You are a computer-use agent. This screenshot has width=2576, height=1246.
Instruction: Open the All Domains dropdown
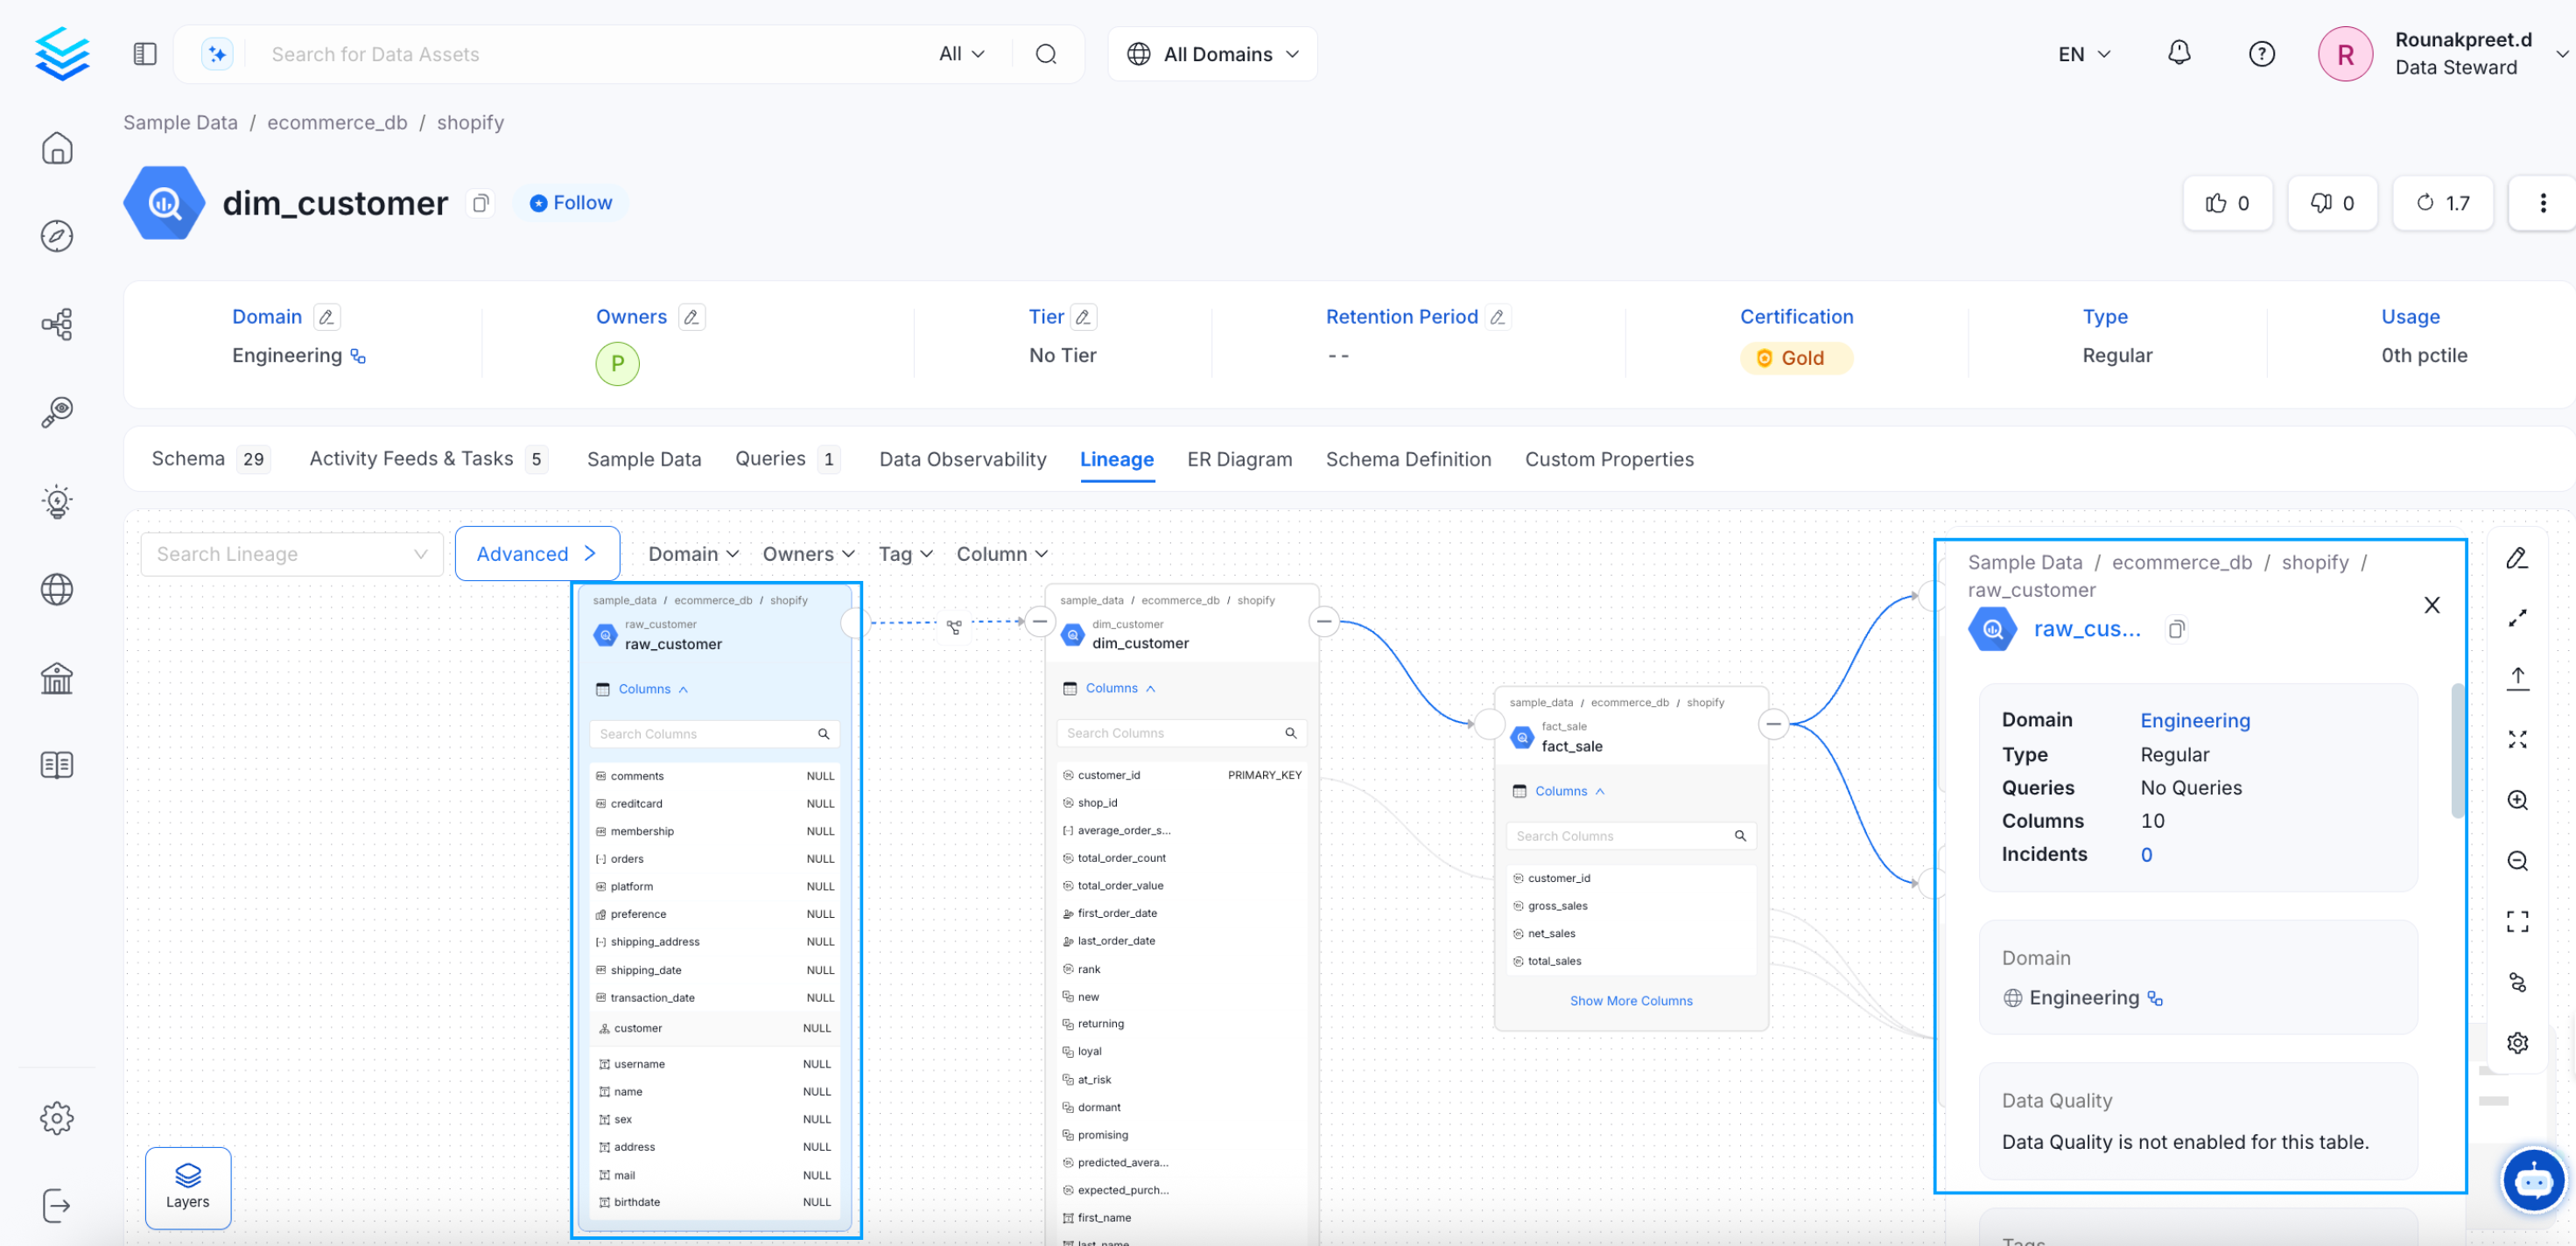(x=1212, y=53)
